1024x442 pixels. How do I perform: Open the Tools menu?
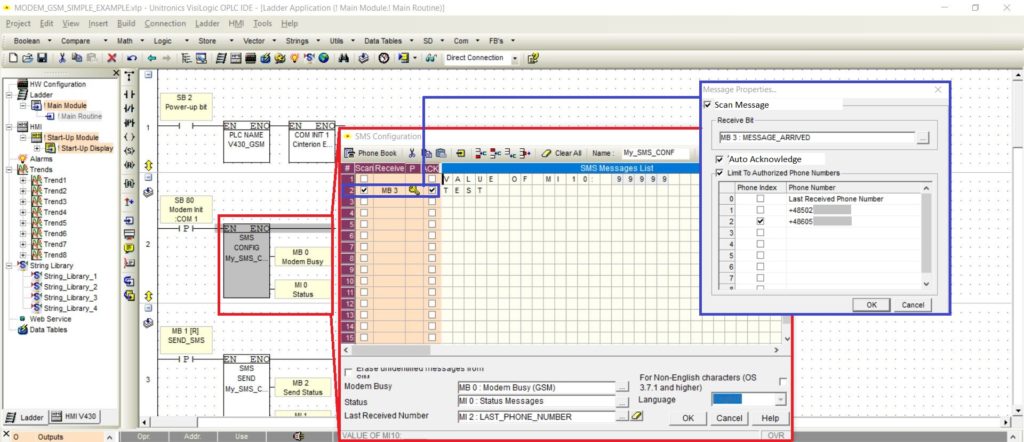[263, 24]
